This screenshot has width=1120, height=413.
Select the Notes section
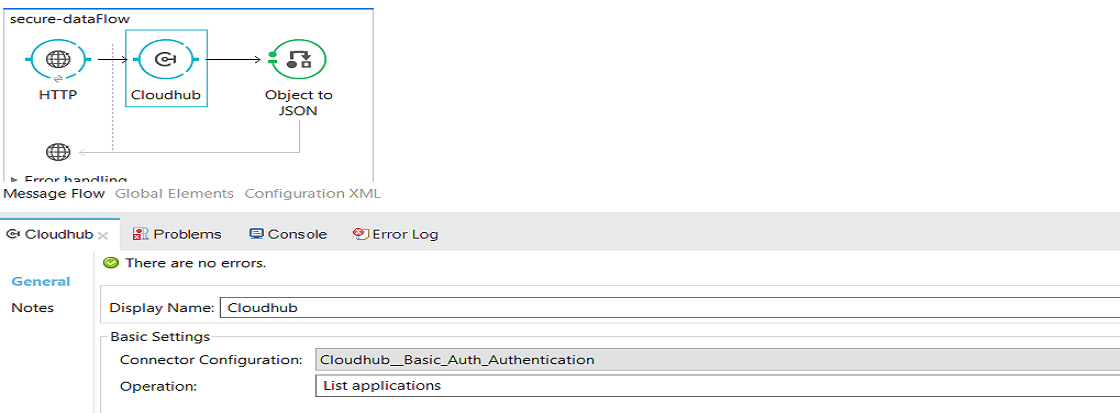(x=33, y=308)
